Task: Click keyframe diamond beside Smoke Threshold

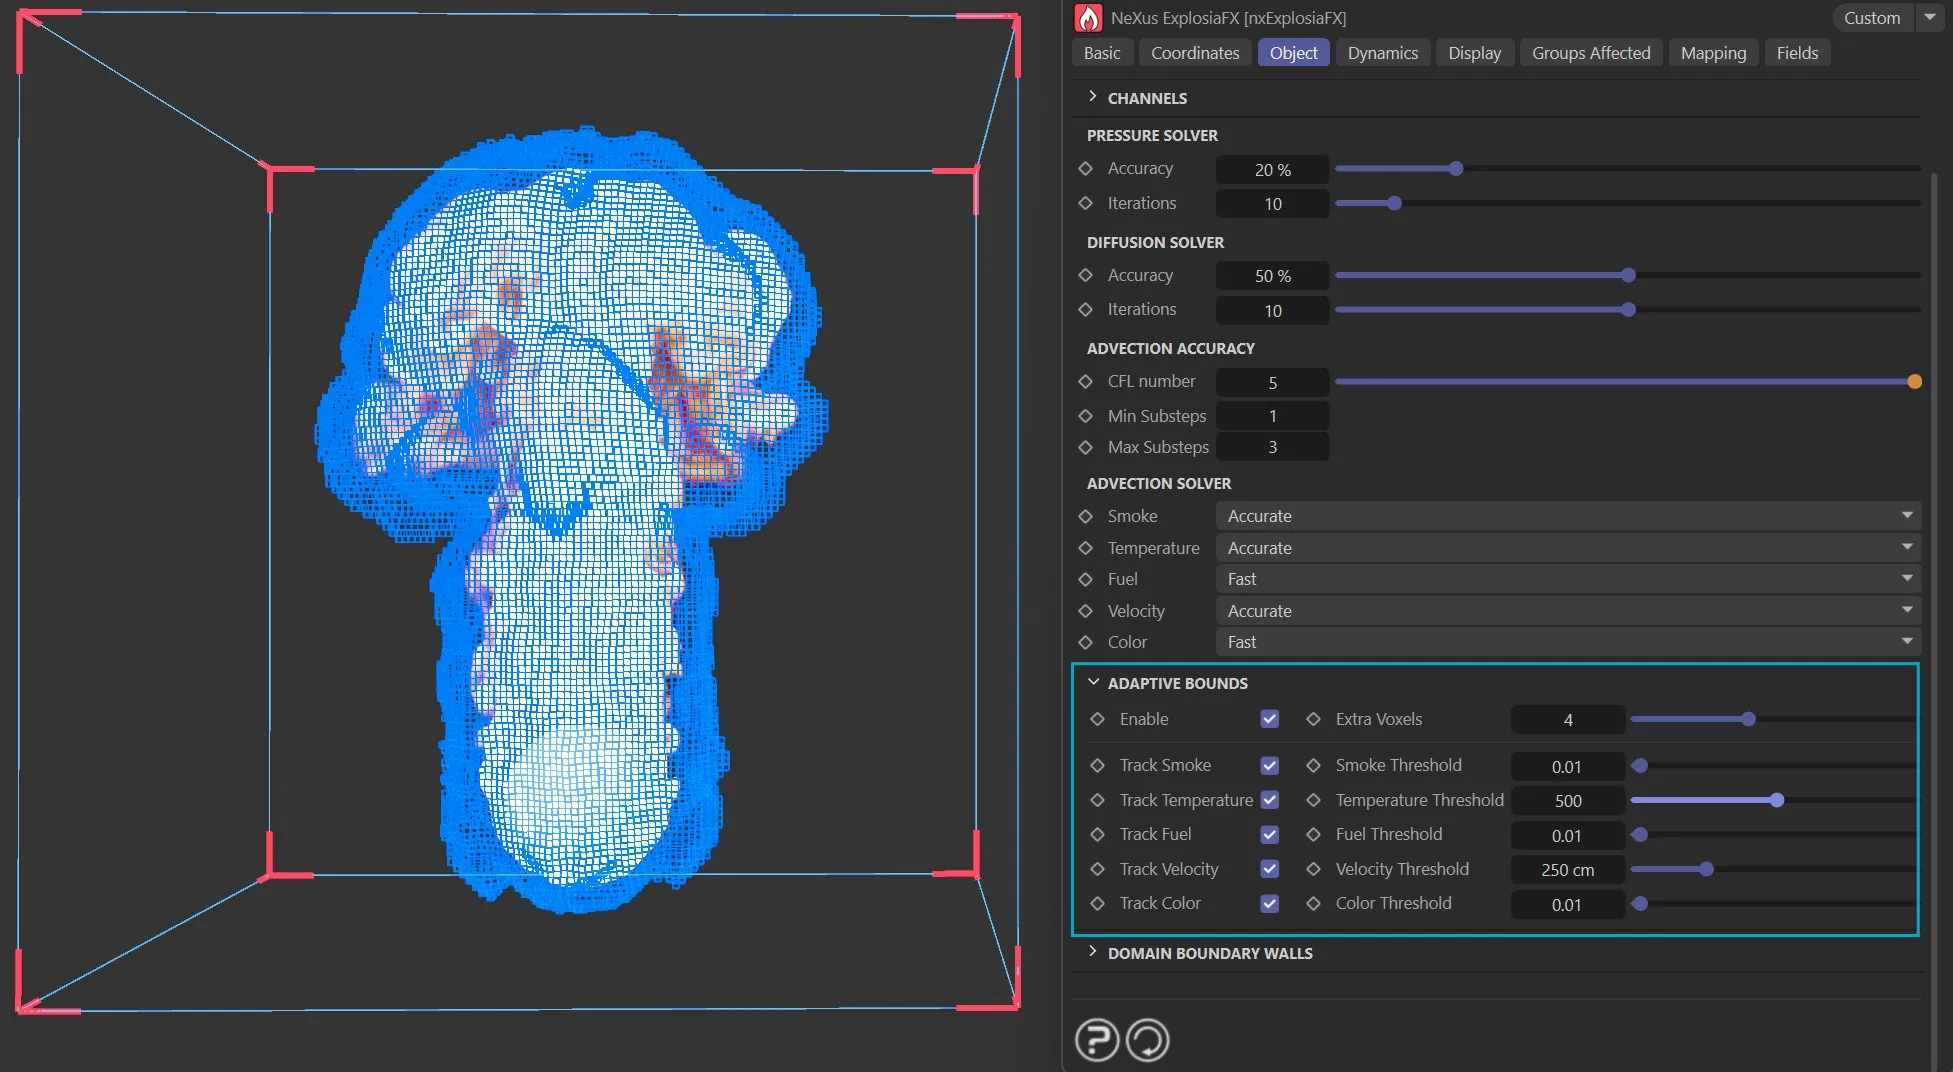Action: coord(1314,765)
